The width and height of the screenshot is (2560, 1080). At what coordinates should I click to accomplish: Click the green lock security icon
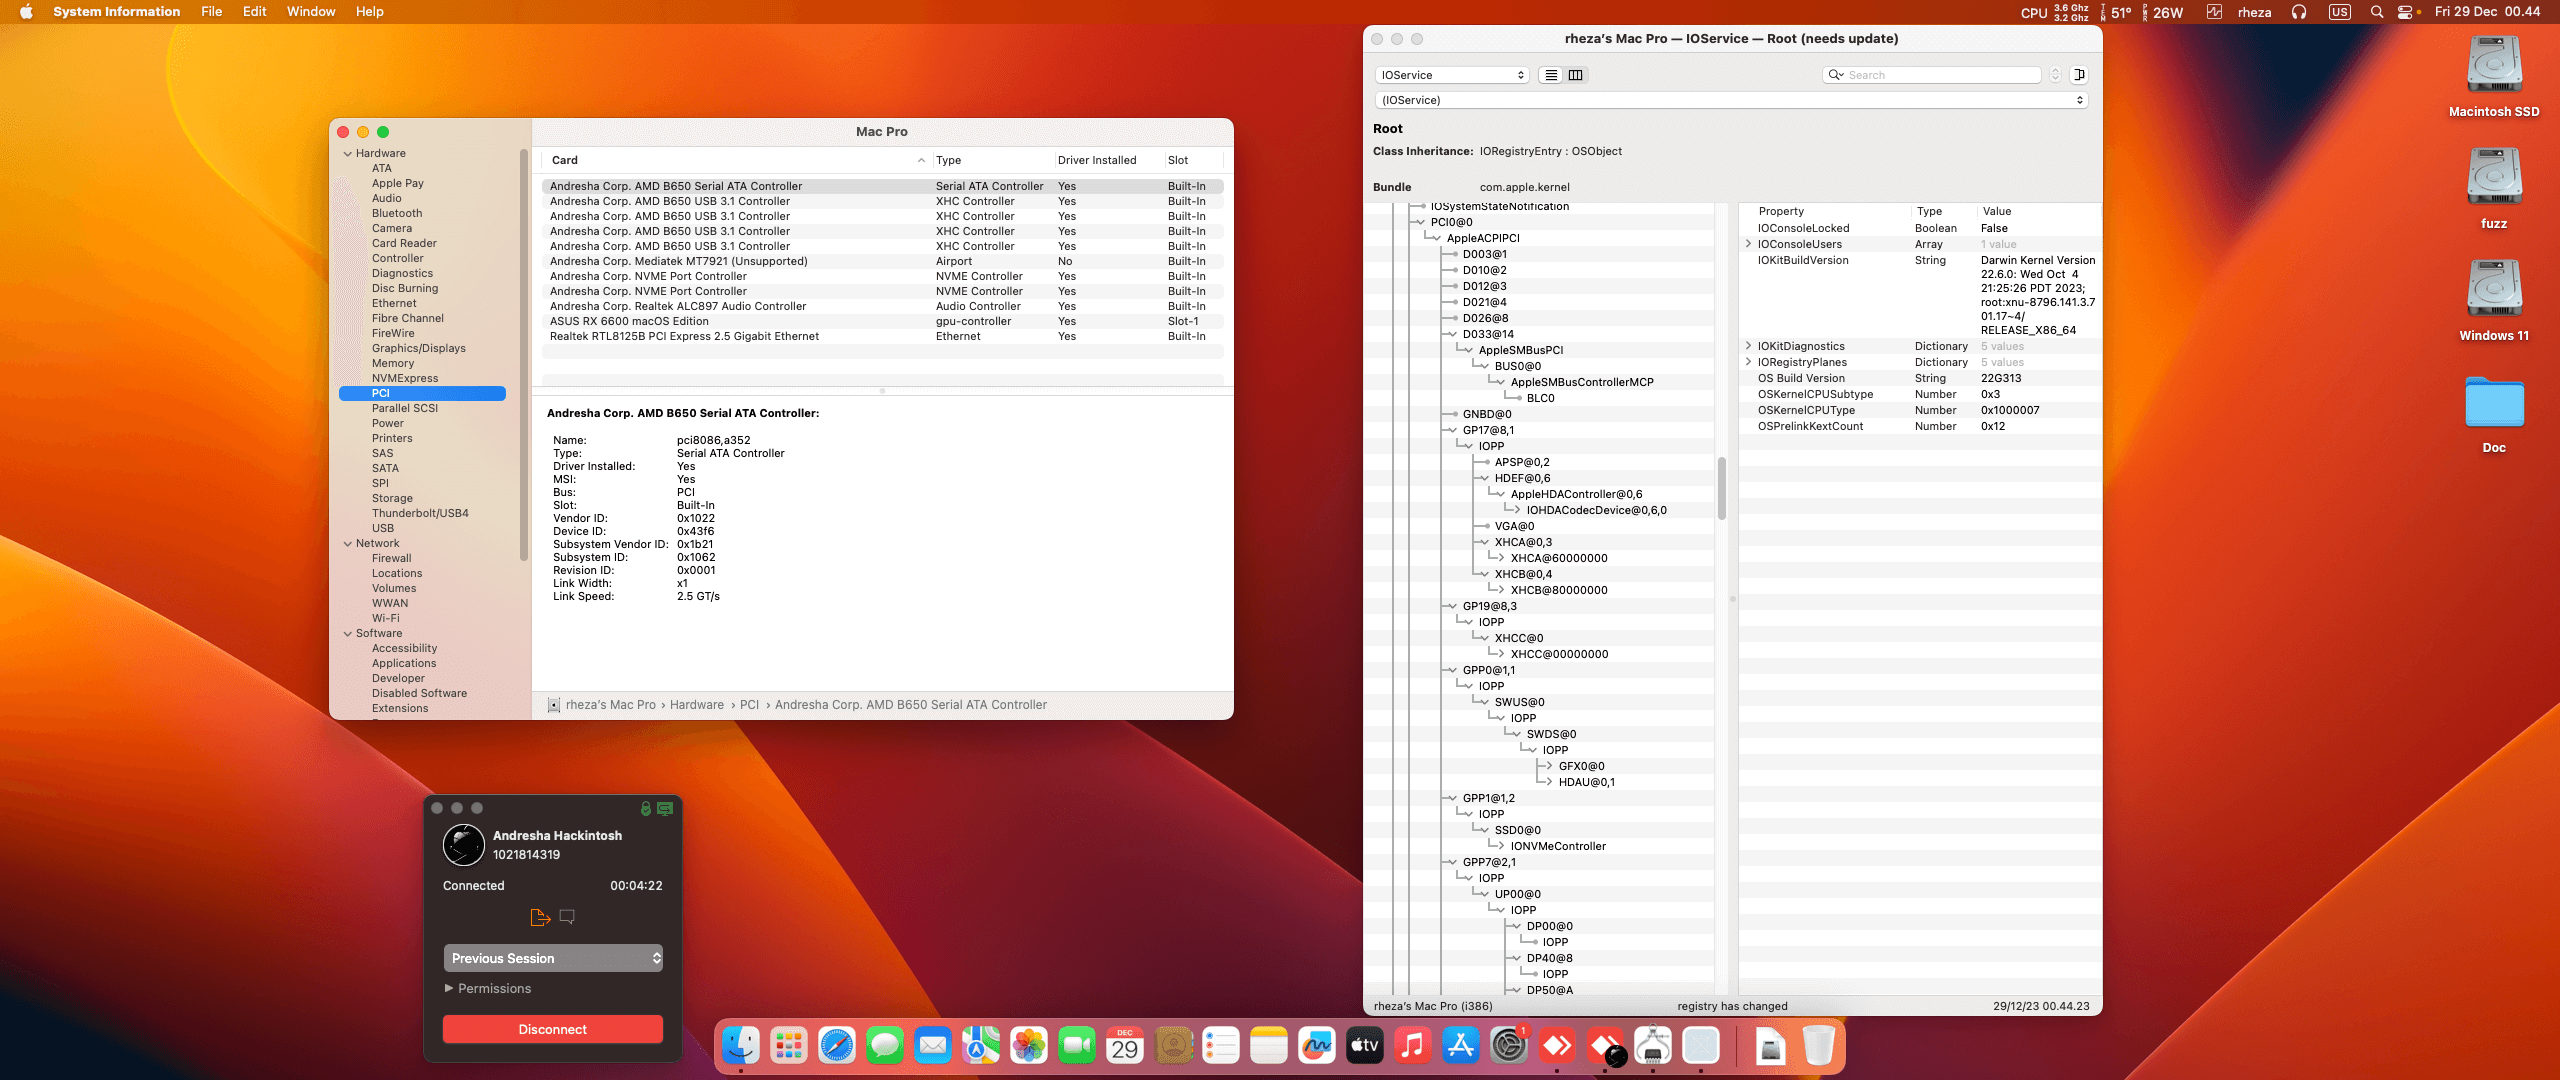click(x=645, y=808)
